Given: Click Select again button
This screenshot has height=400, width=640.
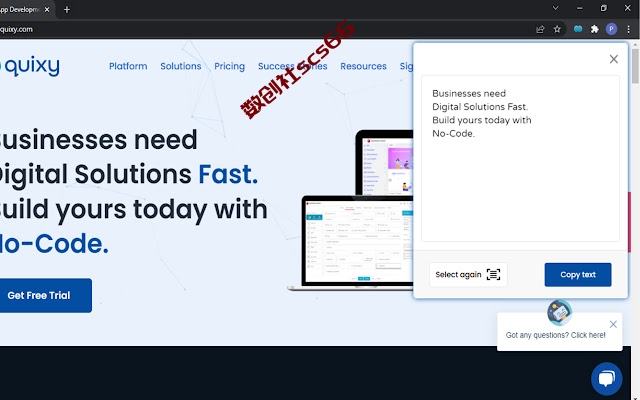Looking at the screenshot, I should (x=468, y=275).
